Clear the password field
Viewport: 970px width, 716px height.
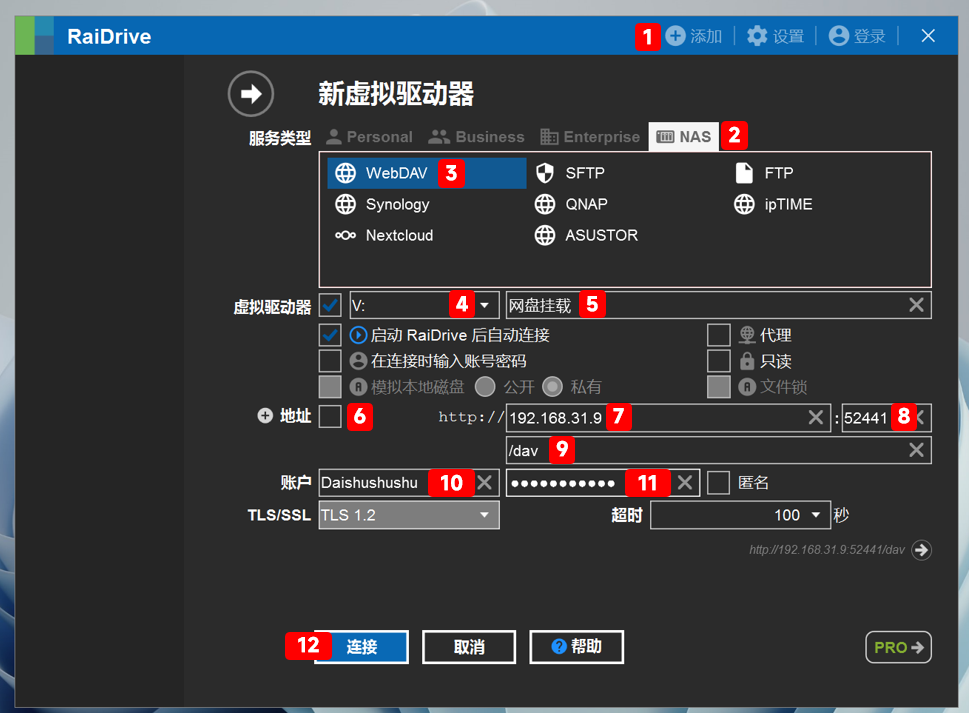coord(685,482)
